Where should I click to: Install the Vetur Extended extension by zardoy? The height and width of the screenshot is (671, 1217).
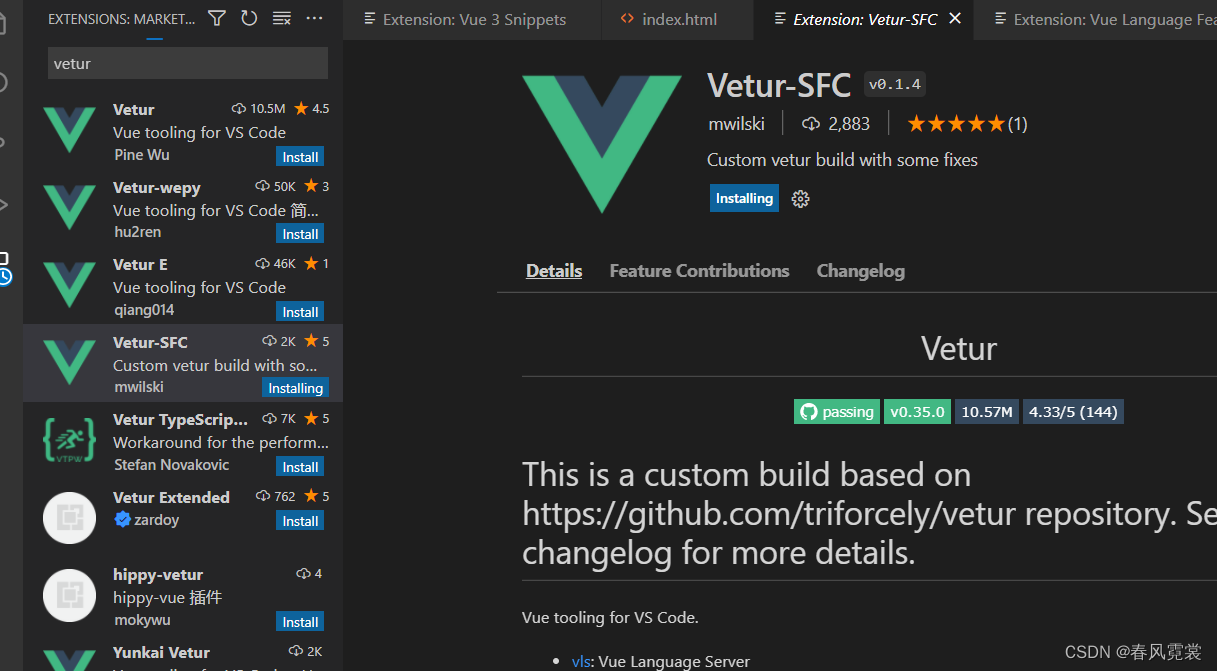click(300, 521)
